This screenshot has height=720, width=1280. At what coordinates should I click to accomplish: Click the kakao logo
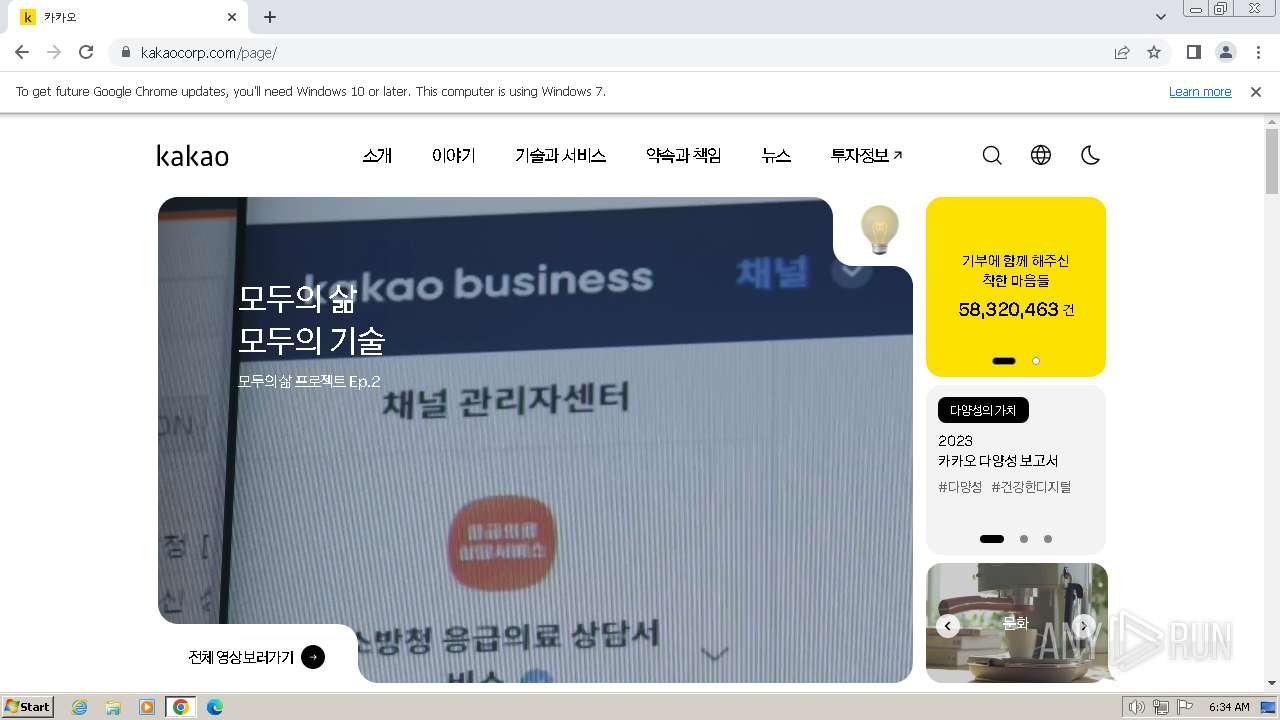pyautogui.click(x=192, y=155)
